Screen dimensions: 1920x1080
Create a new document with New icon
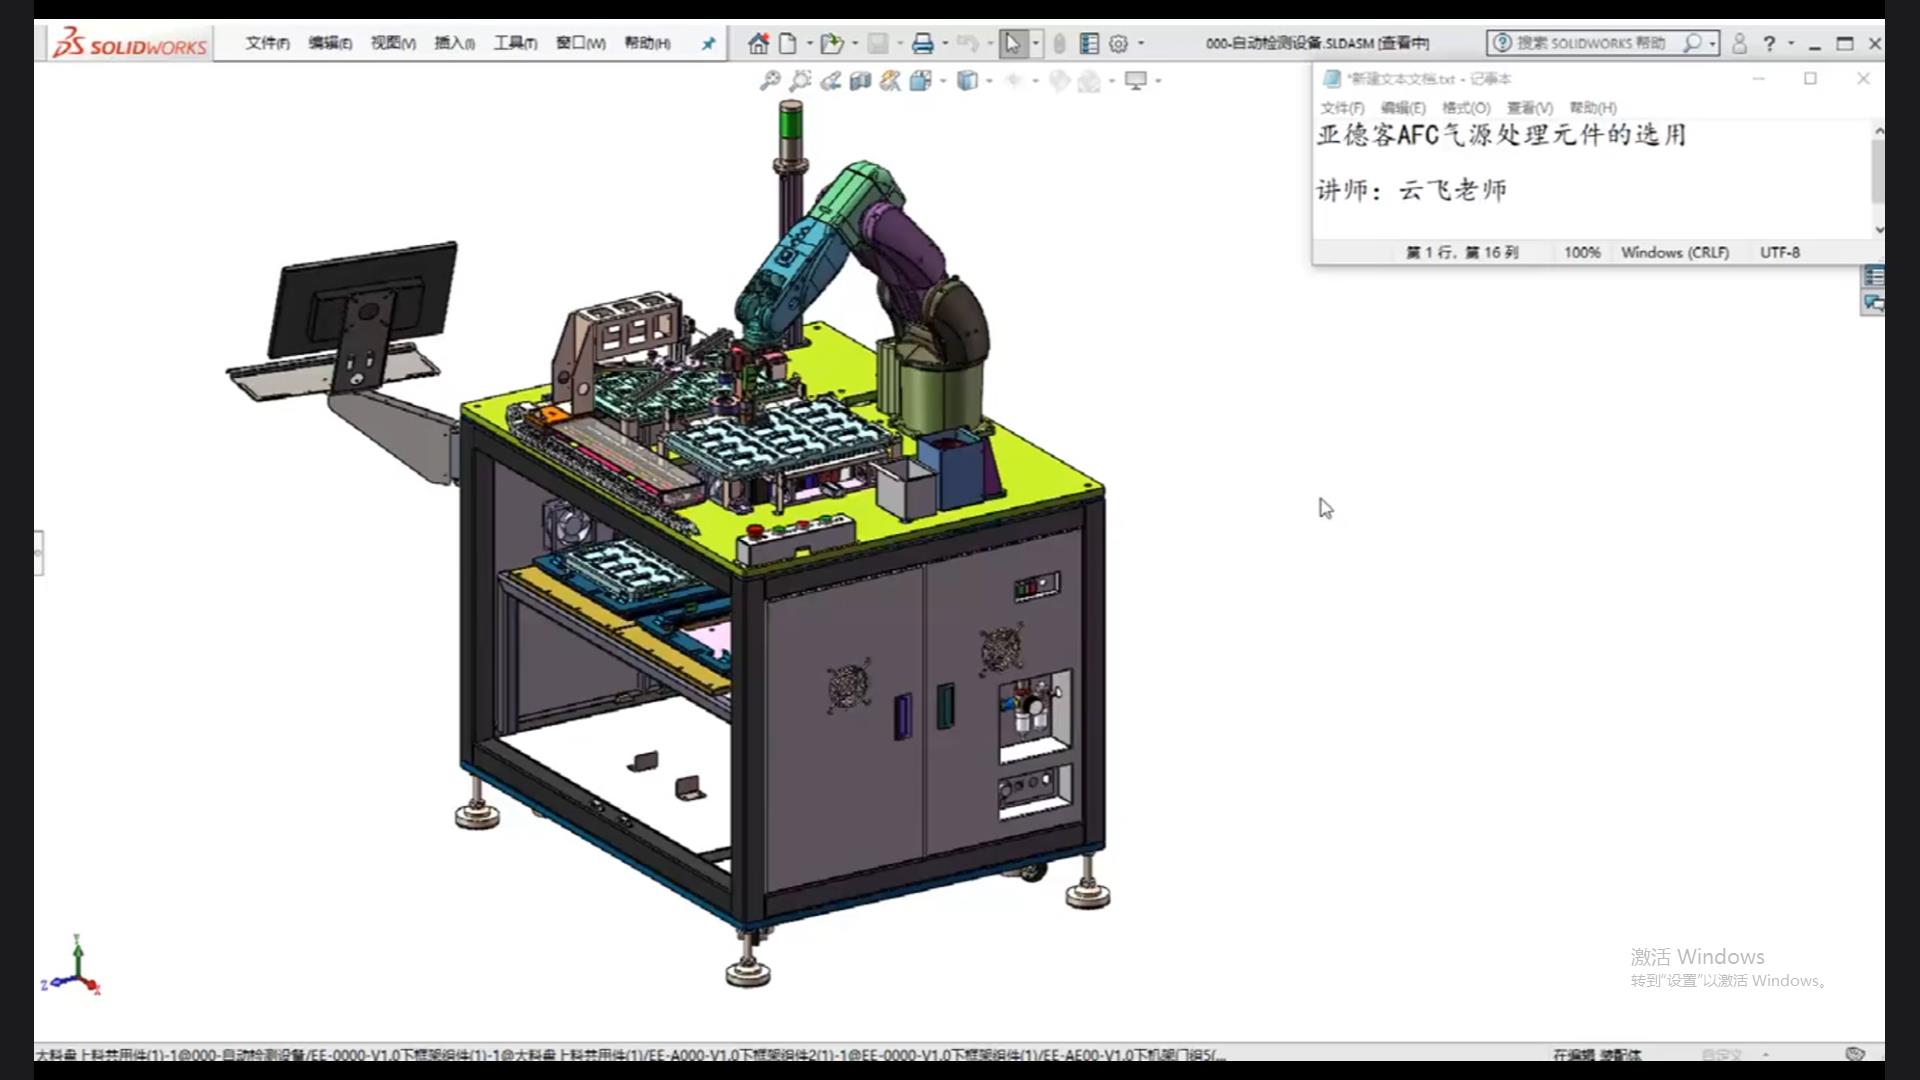tap(788, 43)
